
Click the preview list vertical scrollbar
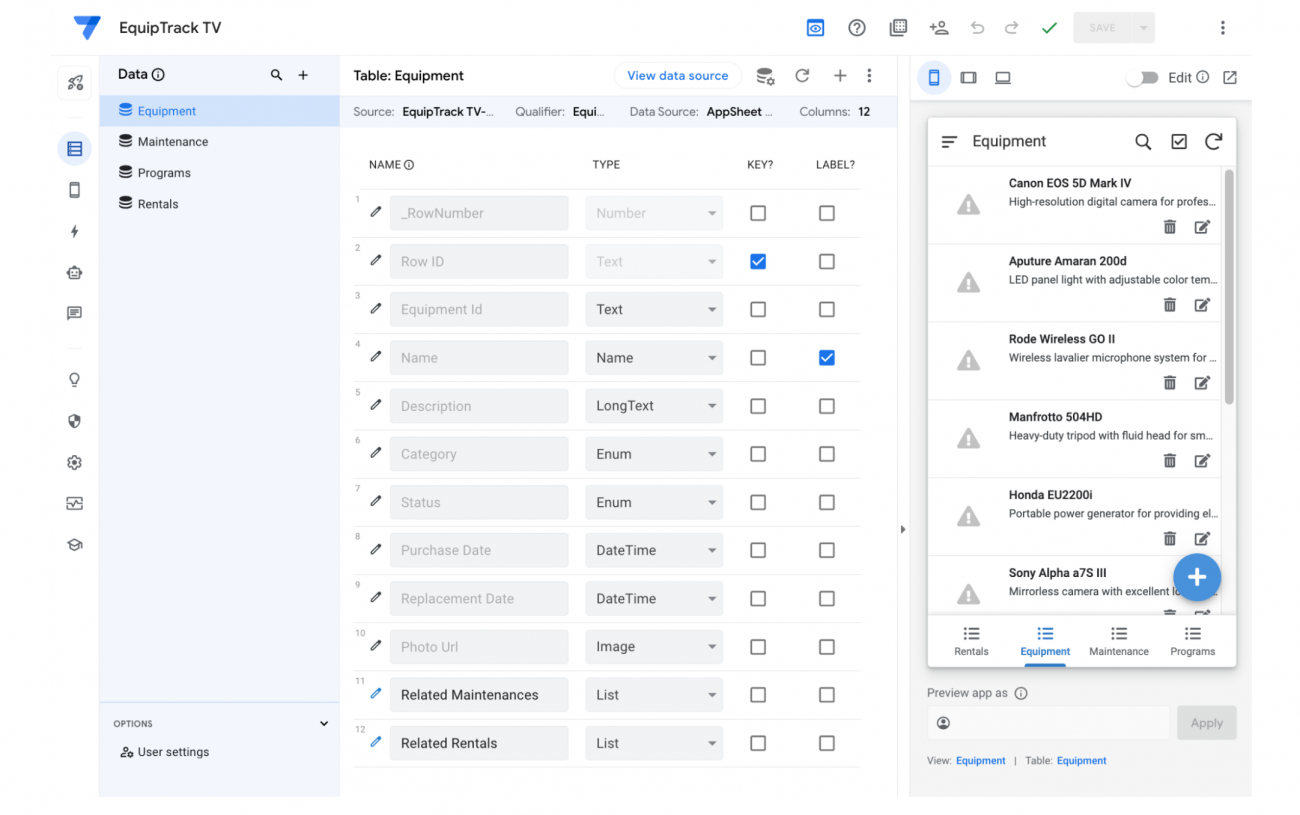tap(1229, 287)
